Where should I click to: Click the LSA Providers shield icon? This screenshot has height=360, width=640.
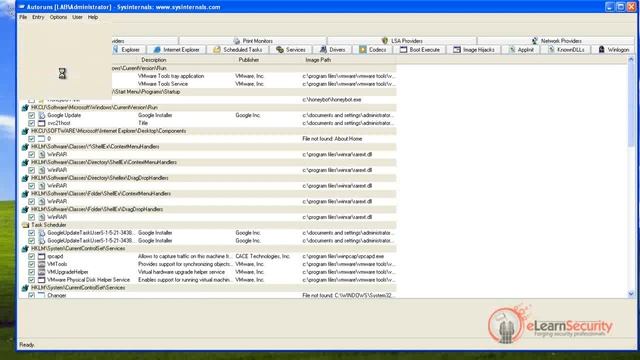[x=384, y=41]
